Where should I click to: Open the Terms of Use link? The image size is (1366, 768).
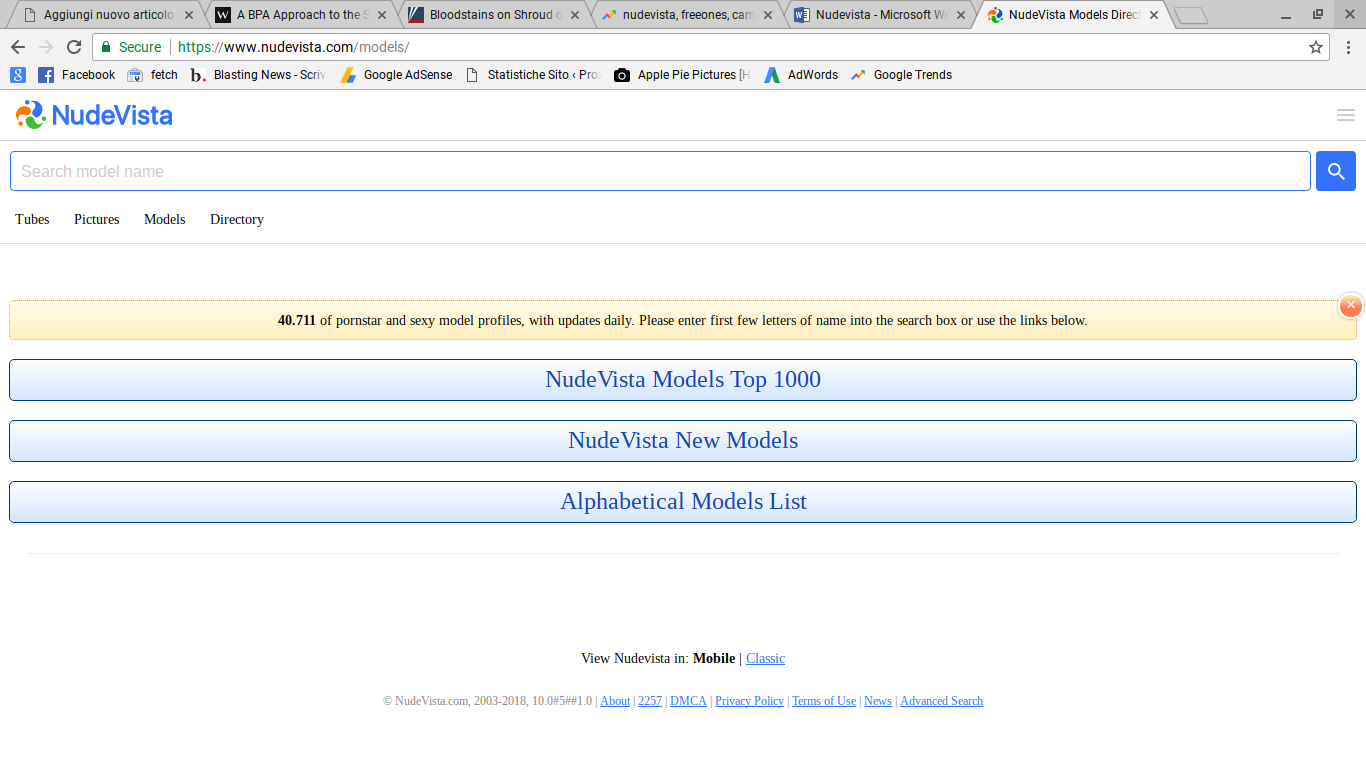point(824,701)
